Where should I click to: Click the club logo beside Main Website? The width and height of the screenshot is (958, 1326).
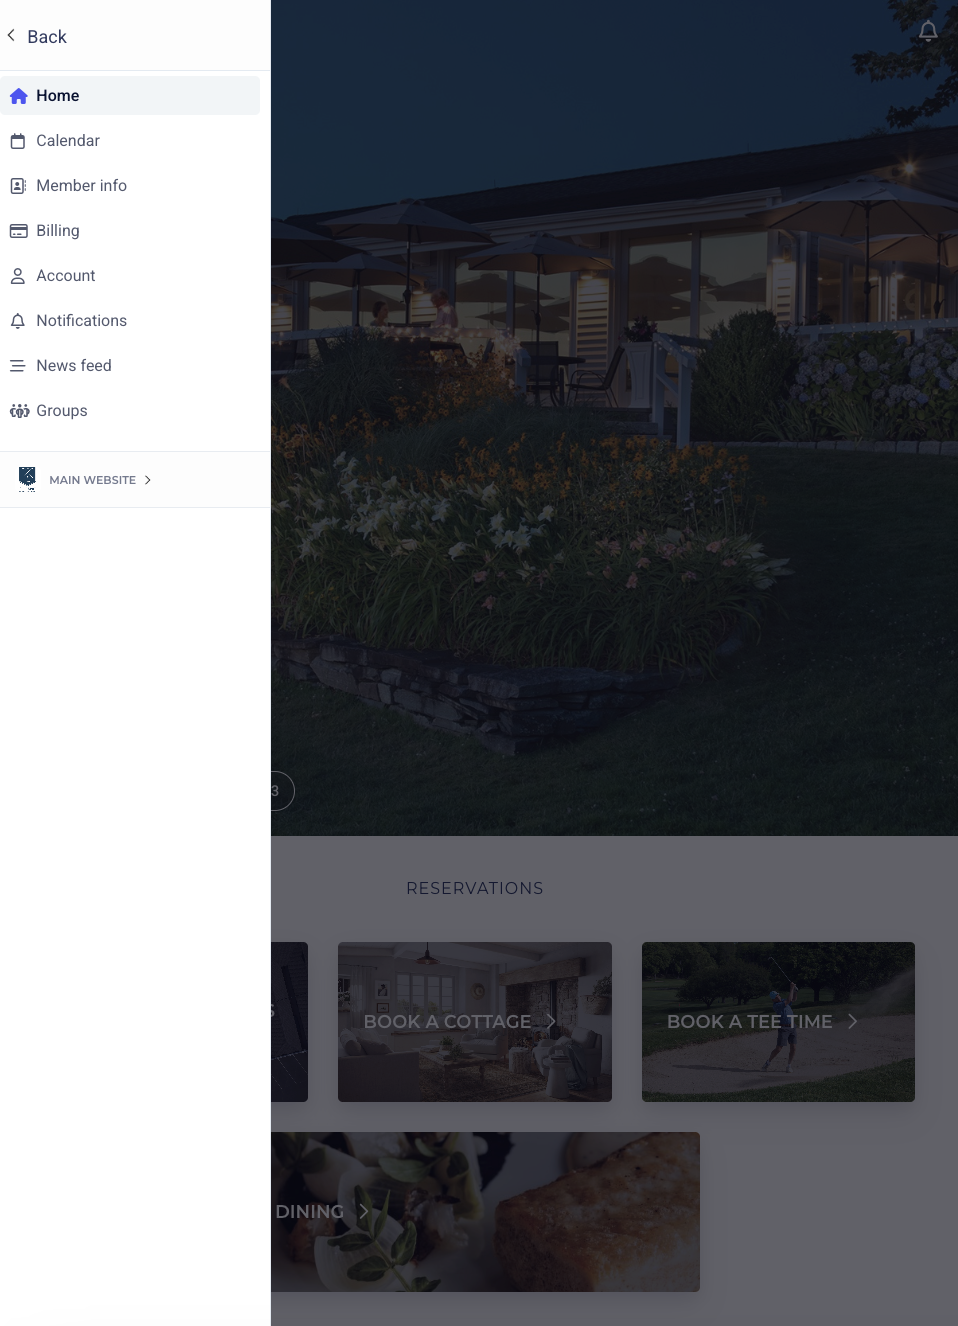click(x=27, y=479)
